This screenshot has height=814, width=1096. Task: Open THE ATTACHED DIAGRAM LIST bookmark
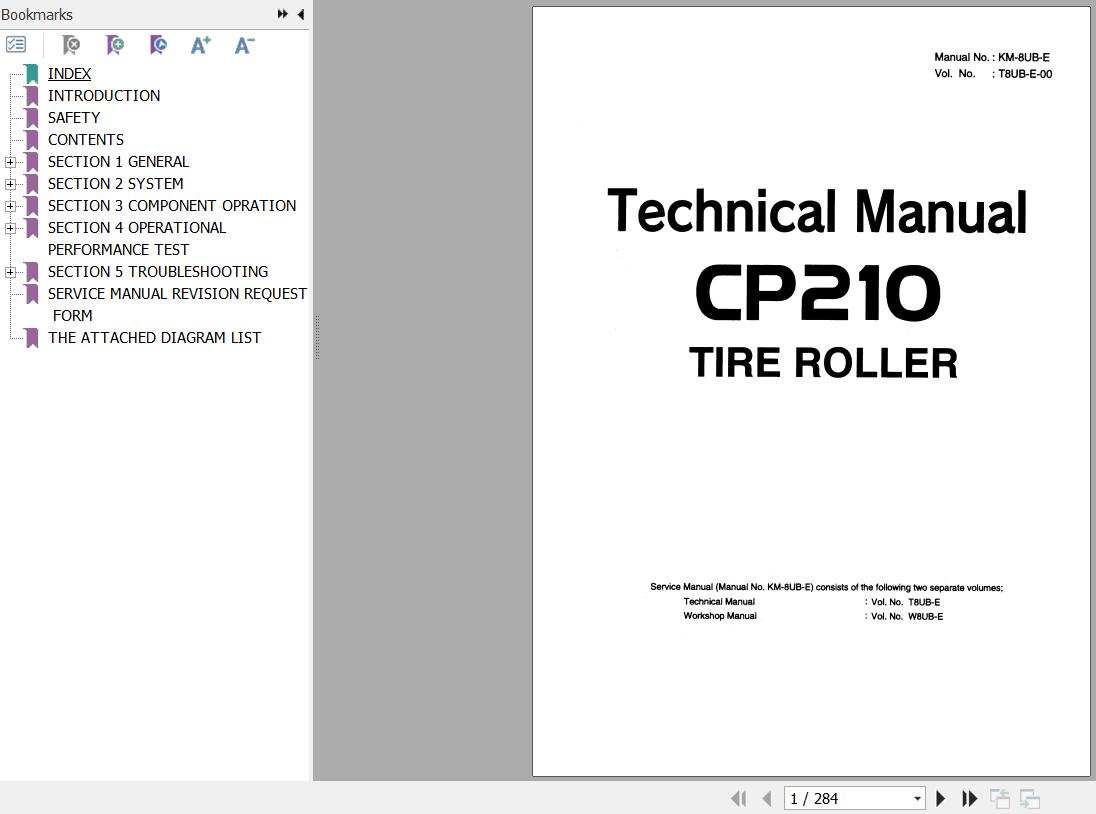click(x=154, y=337)
